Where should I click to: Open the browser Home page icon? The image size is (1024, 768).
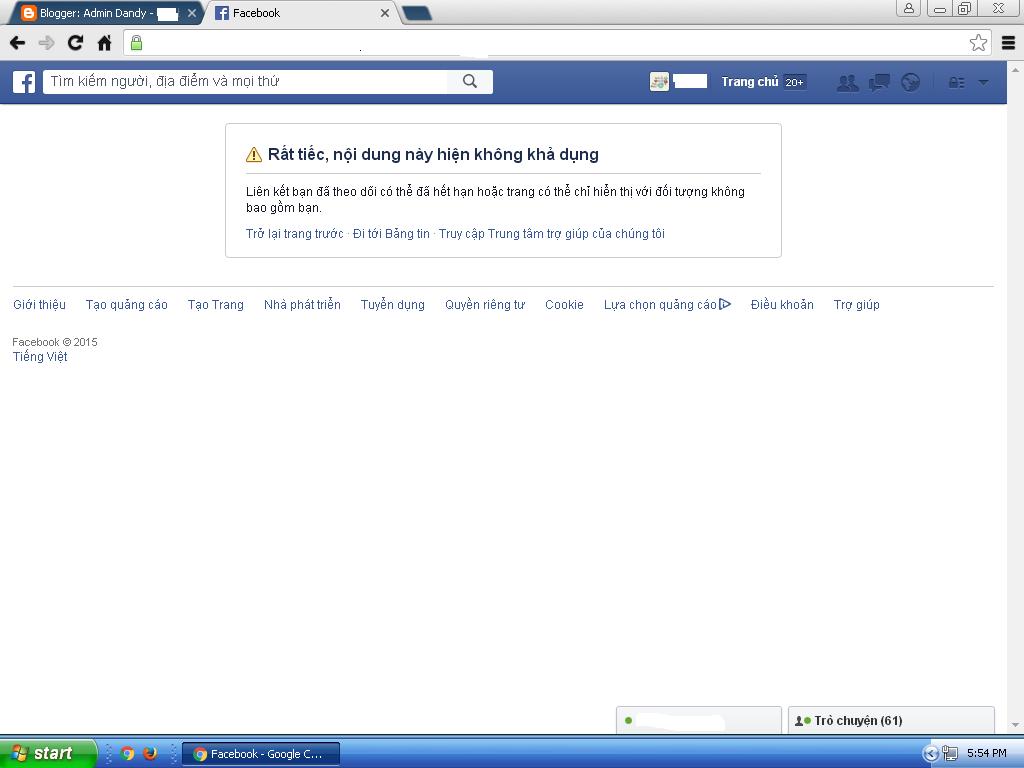(104, 43)
